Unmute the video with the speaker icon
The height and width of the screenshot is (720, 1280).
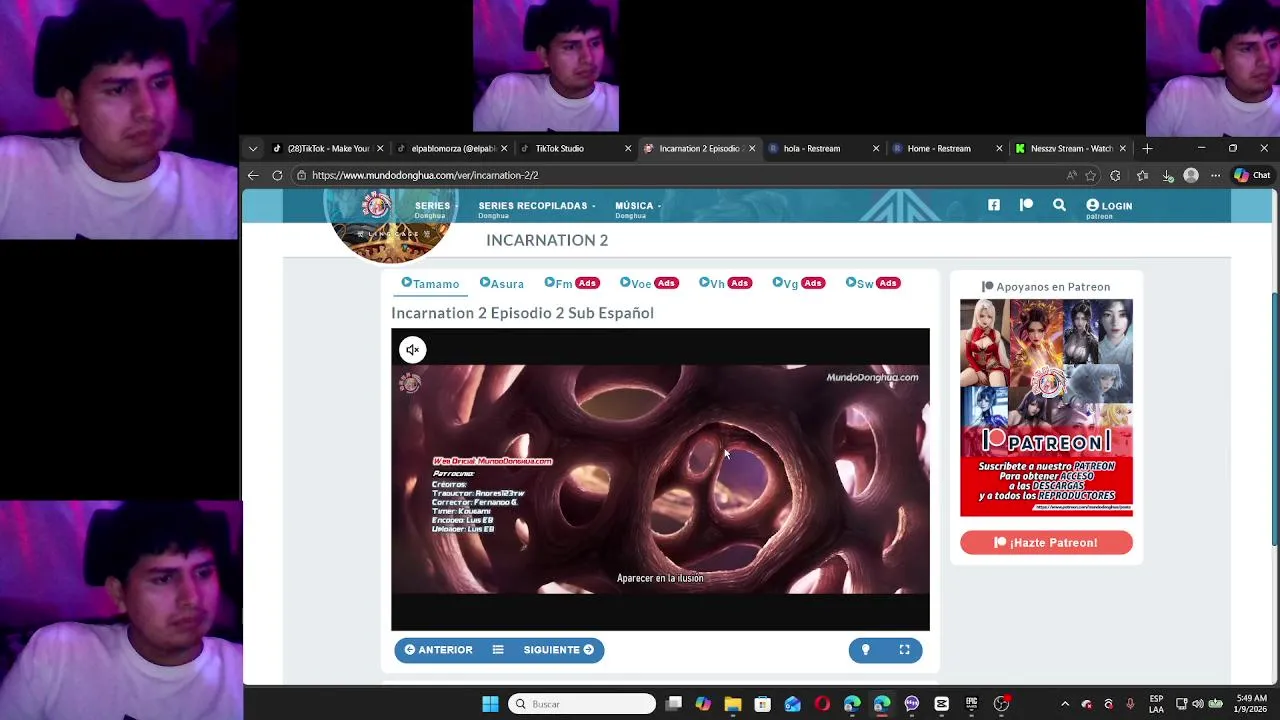pos(412,349)
